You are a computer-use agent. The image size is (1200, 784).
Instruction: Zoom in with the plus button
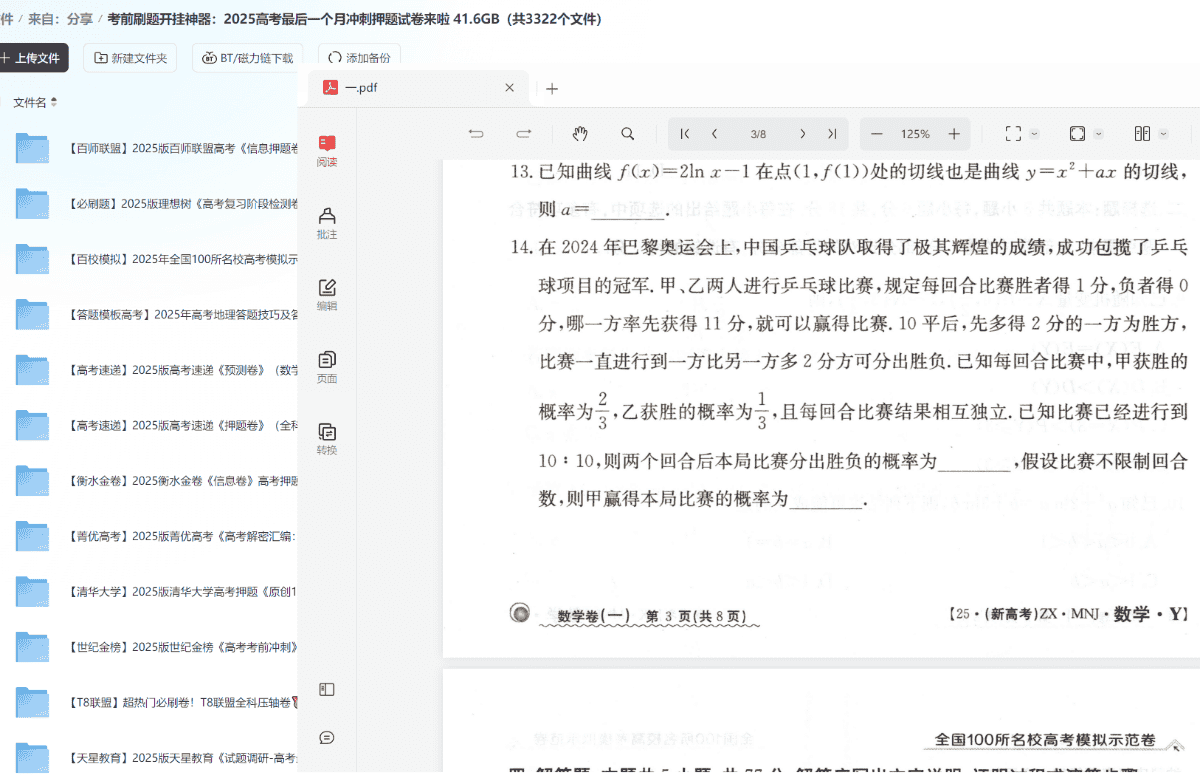coord(954,134)
